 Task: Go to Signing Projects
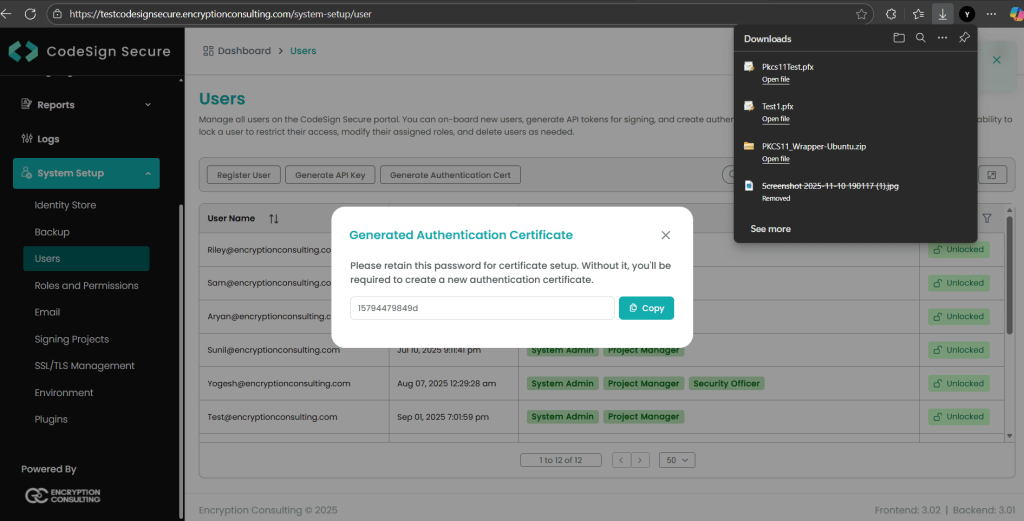(x=72, y=339)
